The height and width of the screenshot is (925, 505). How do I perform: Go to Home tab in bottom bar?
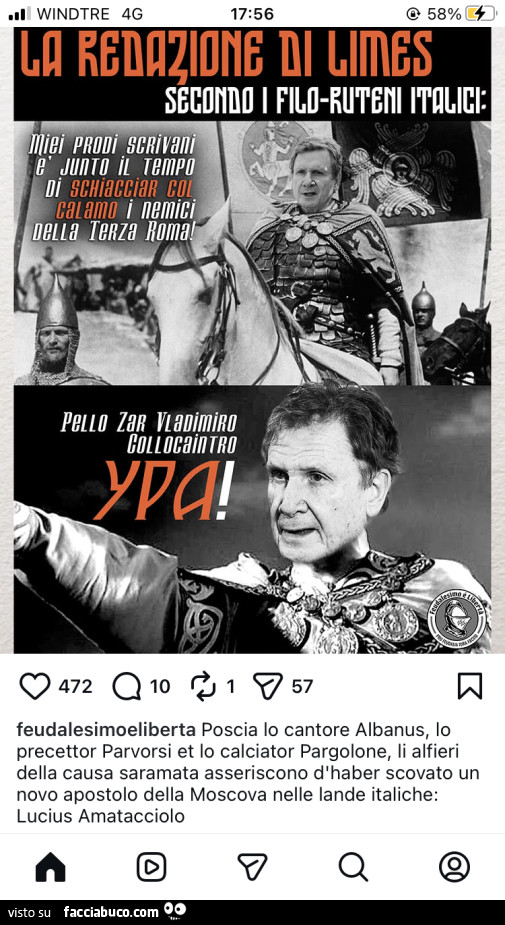51,867
